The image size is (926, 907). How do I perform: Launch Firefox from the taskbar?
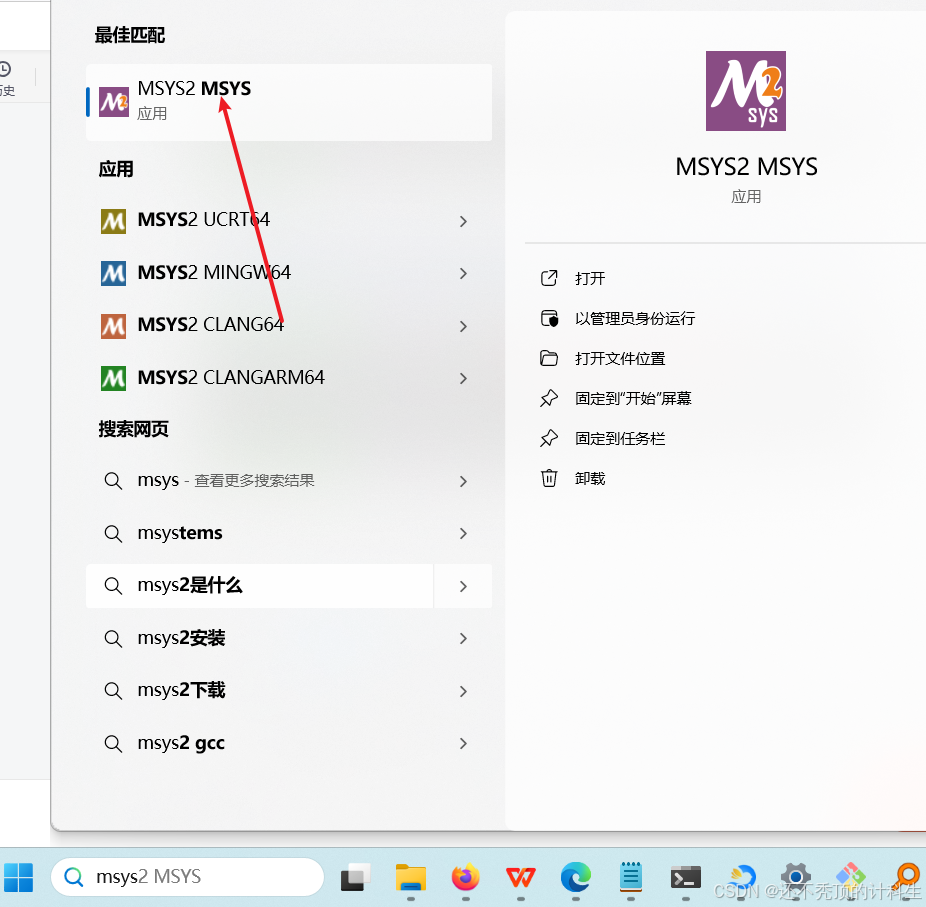click(465, 877)
